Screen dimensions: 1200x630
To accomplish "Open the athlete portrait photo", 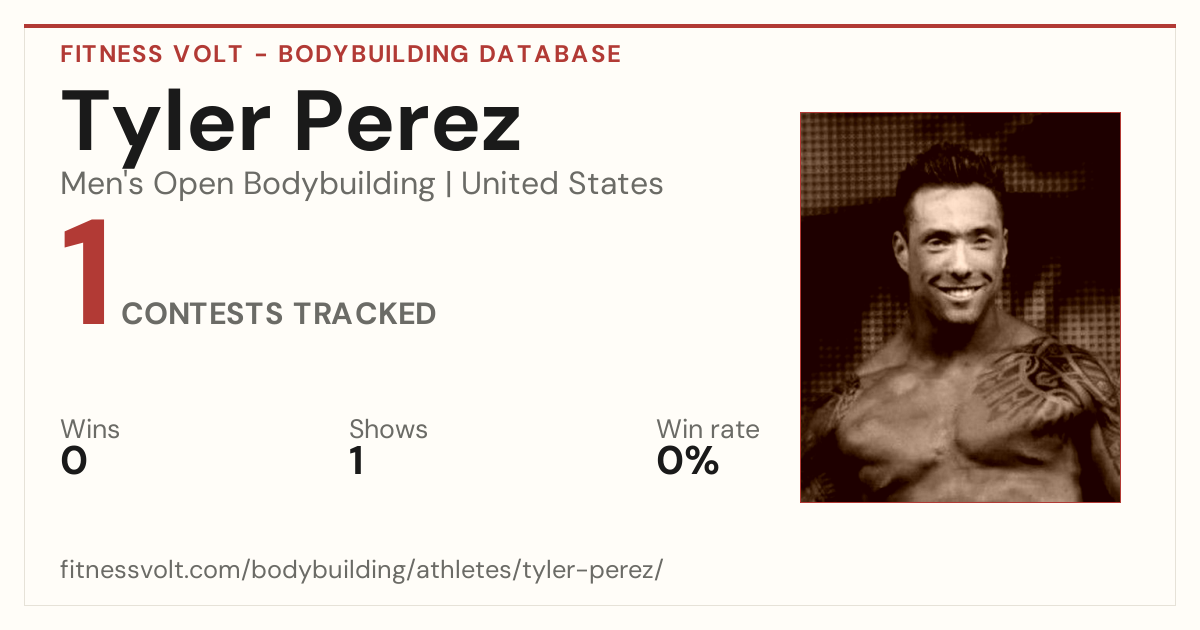I will pos(960,307).
